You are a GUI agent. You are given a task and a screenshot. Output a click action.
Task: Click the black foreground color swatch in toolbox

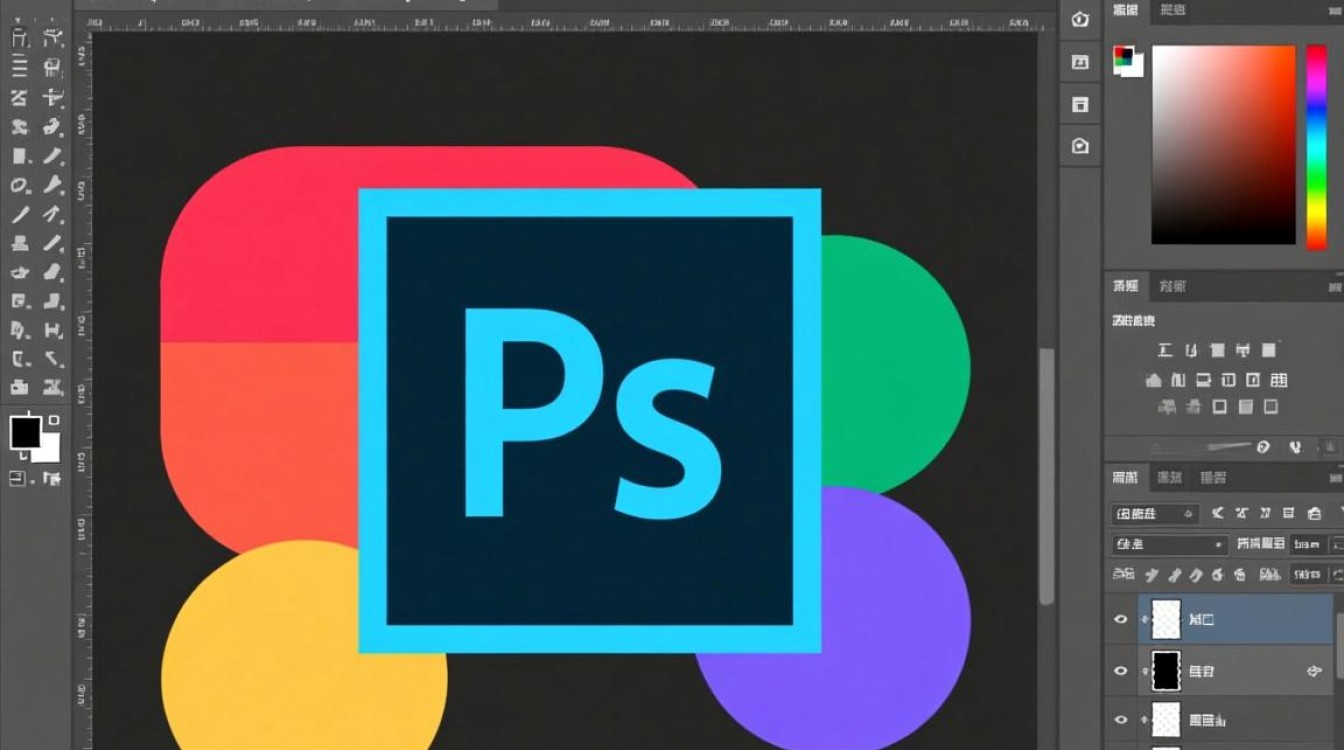point(25,432)
